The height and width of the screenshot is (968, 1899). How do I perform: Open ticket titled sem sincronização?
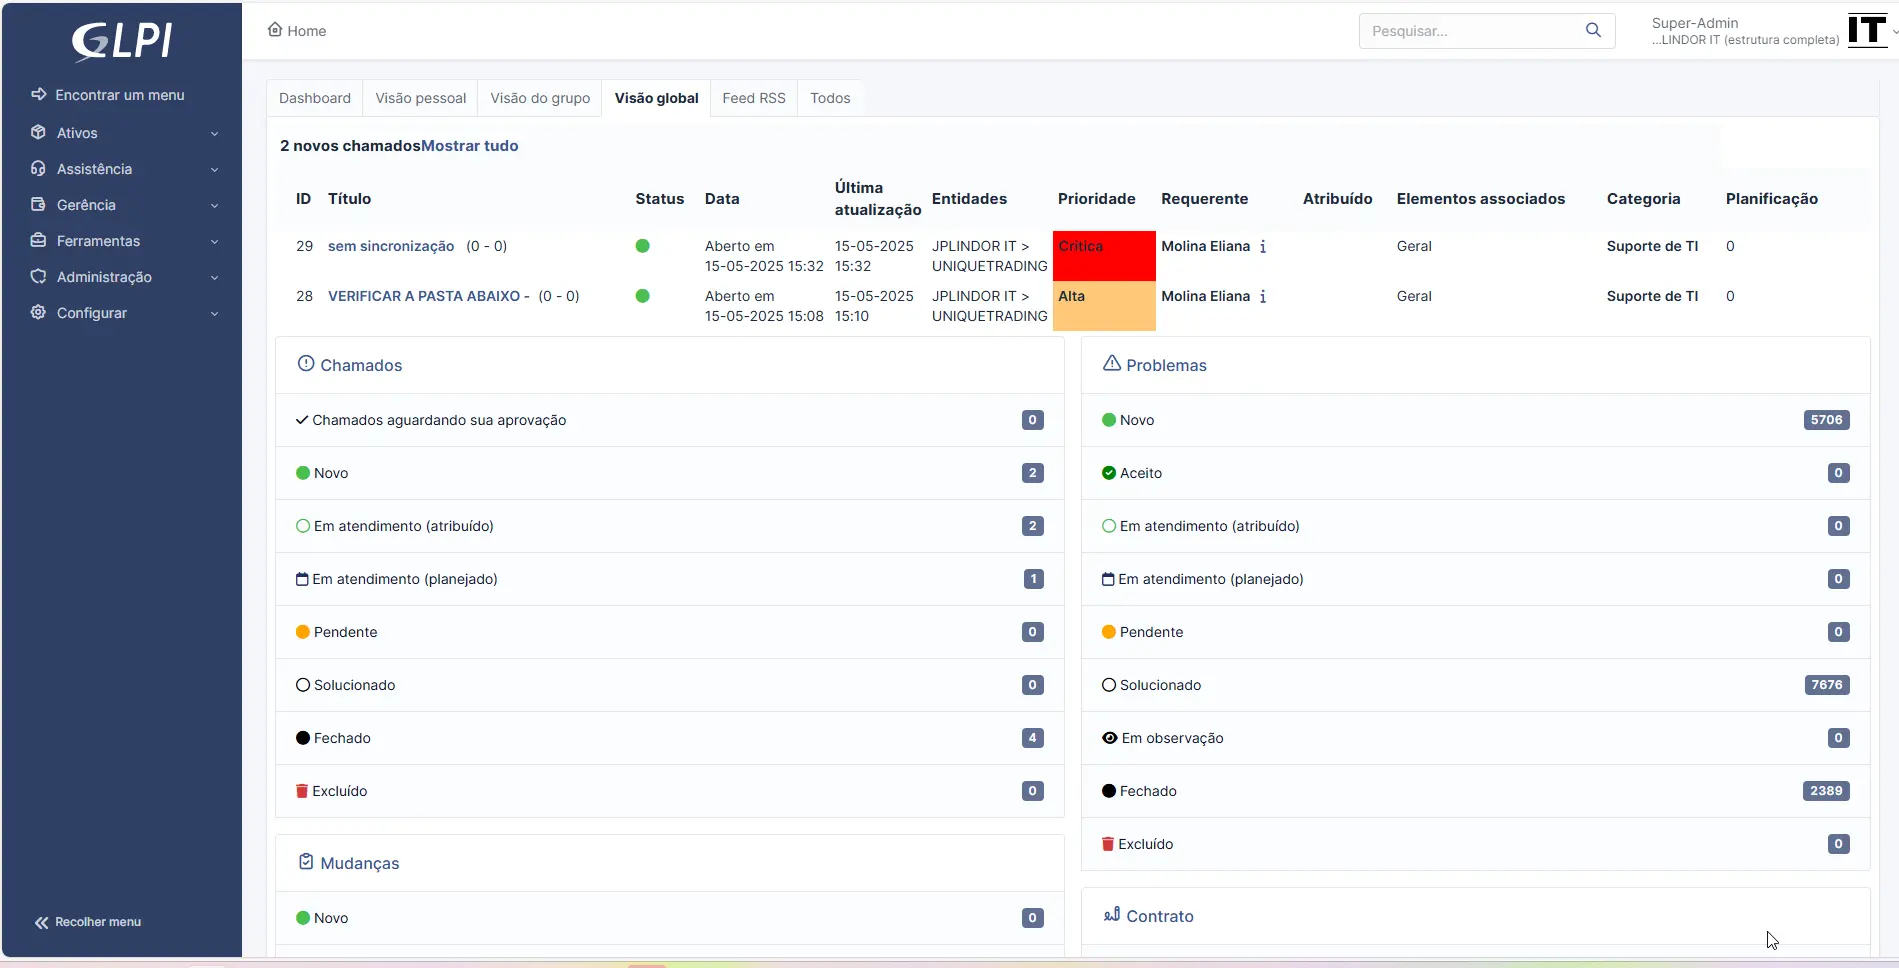(x=391, y=247)
